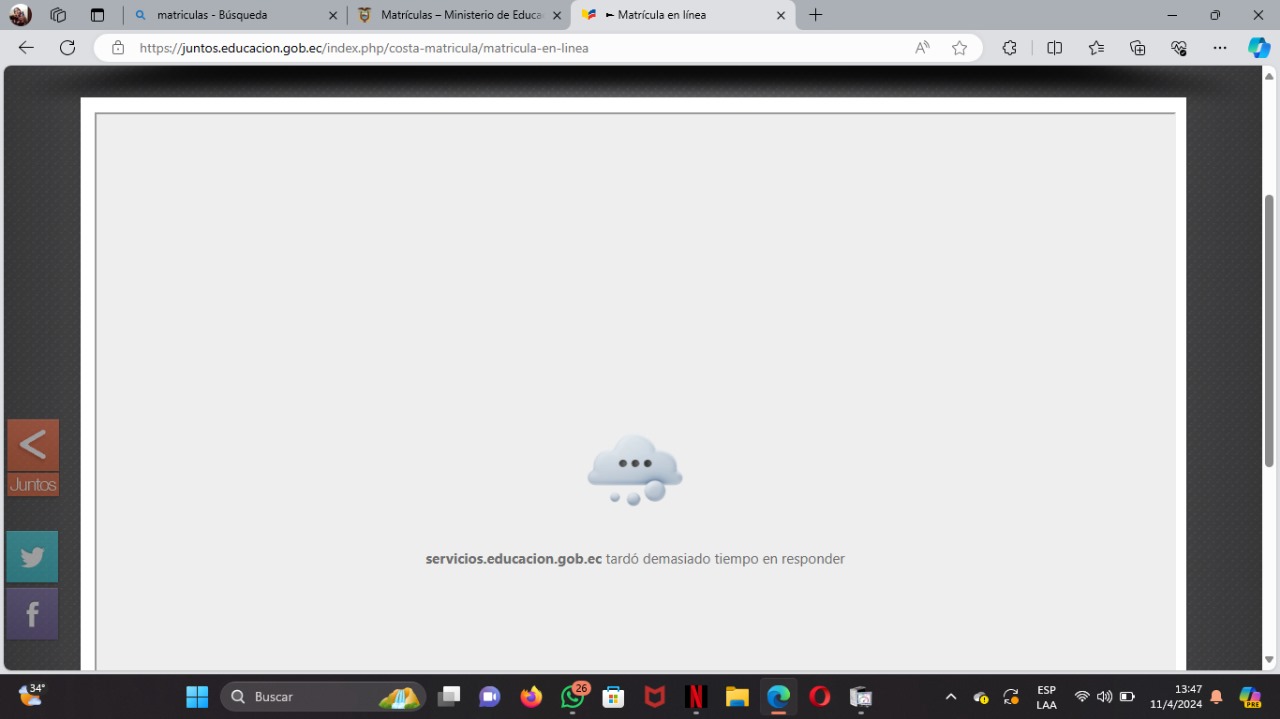This screenshot has width=1280, height=719.
Task: Open browser Extensions puzzle icon
Action: (1009, 48)
